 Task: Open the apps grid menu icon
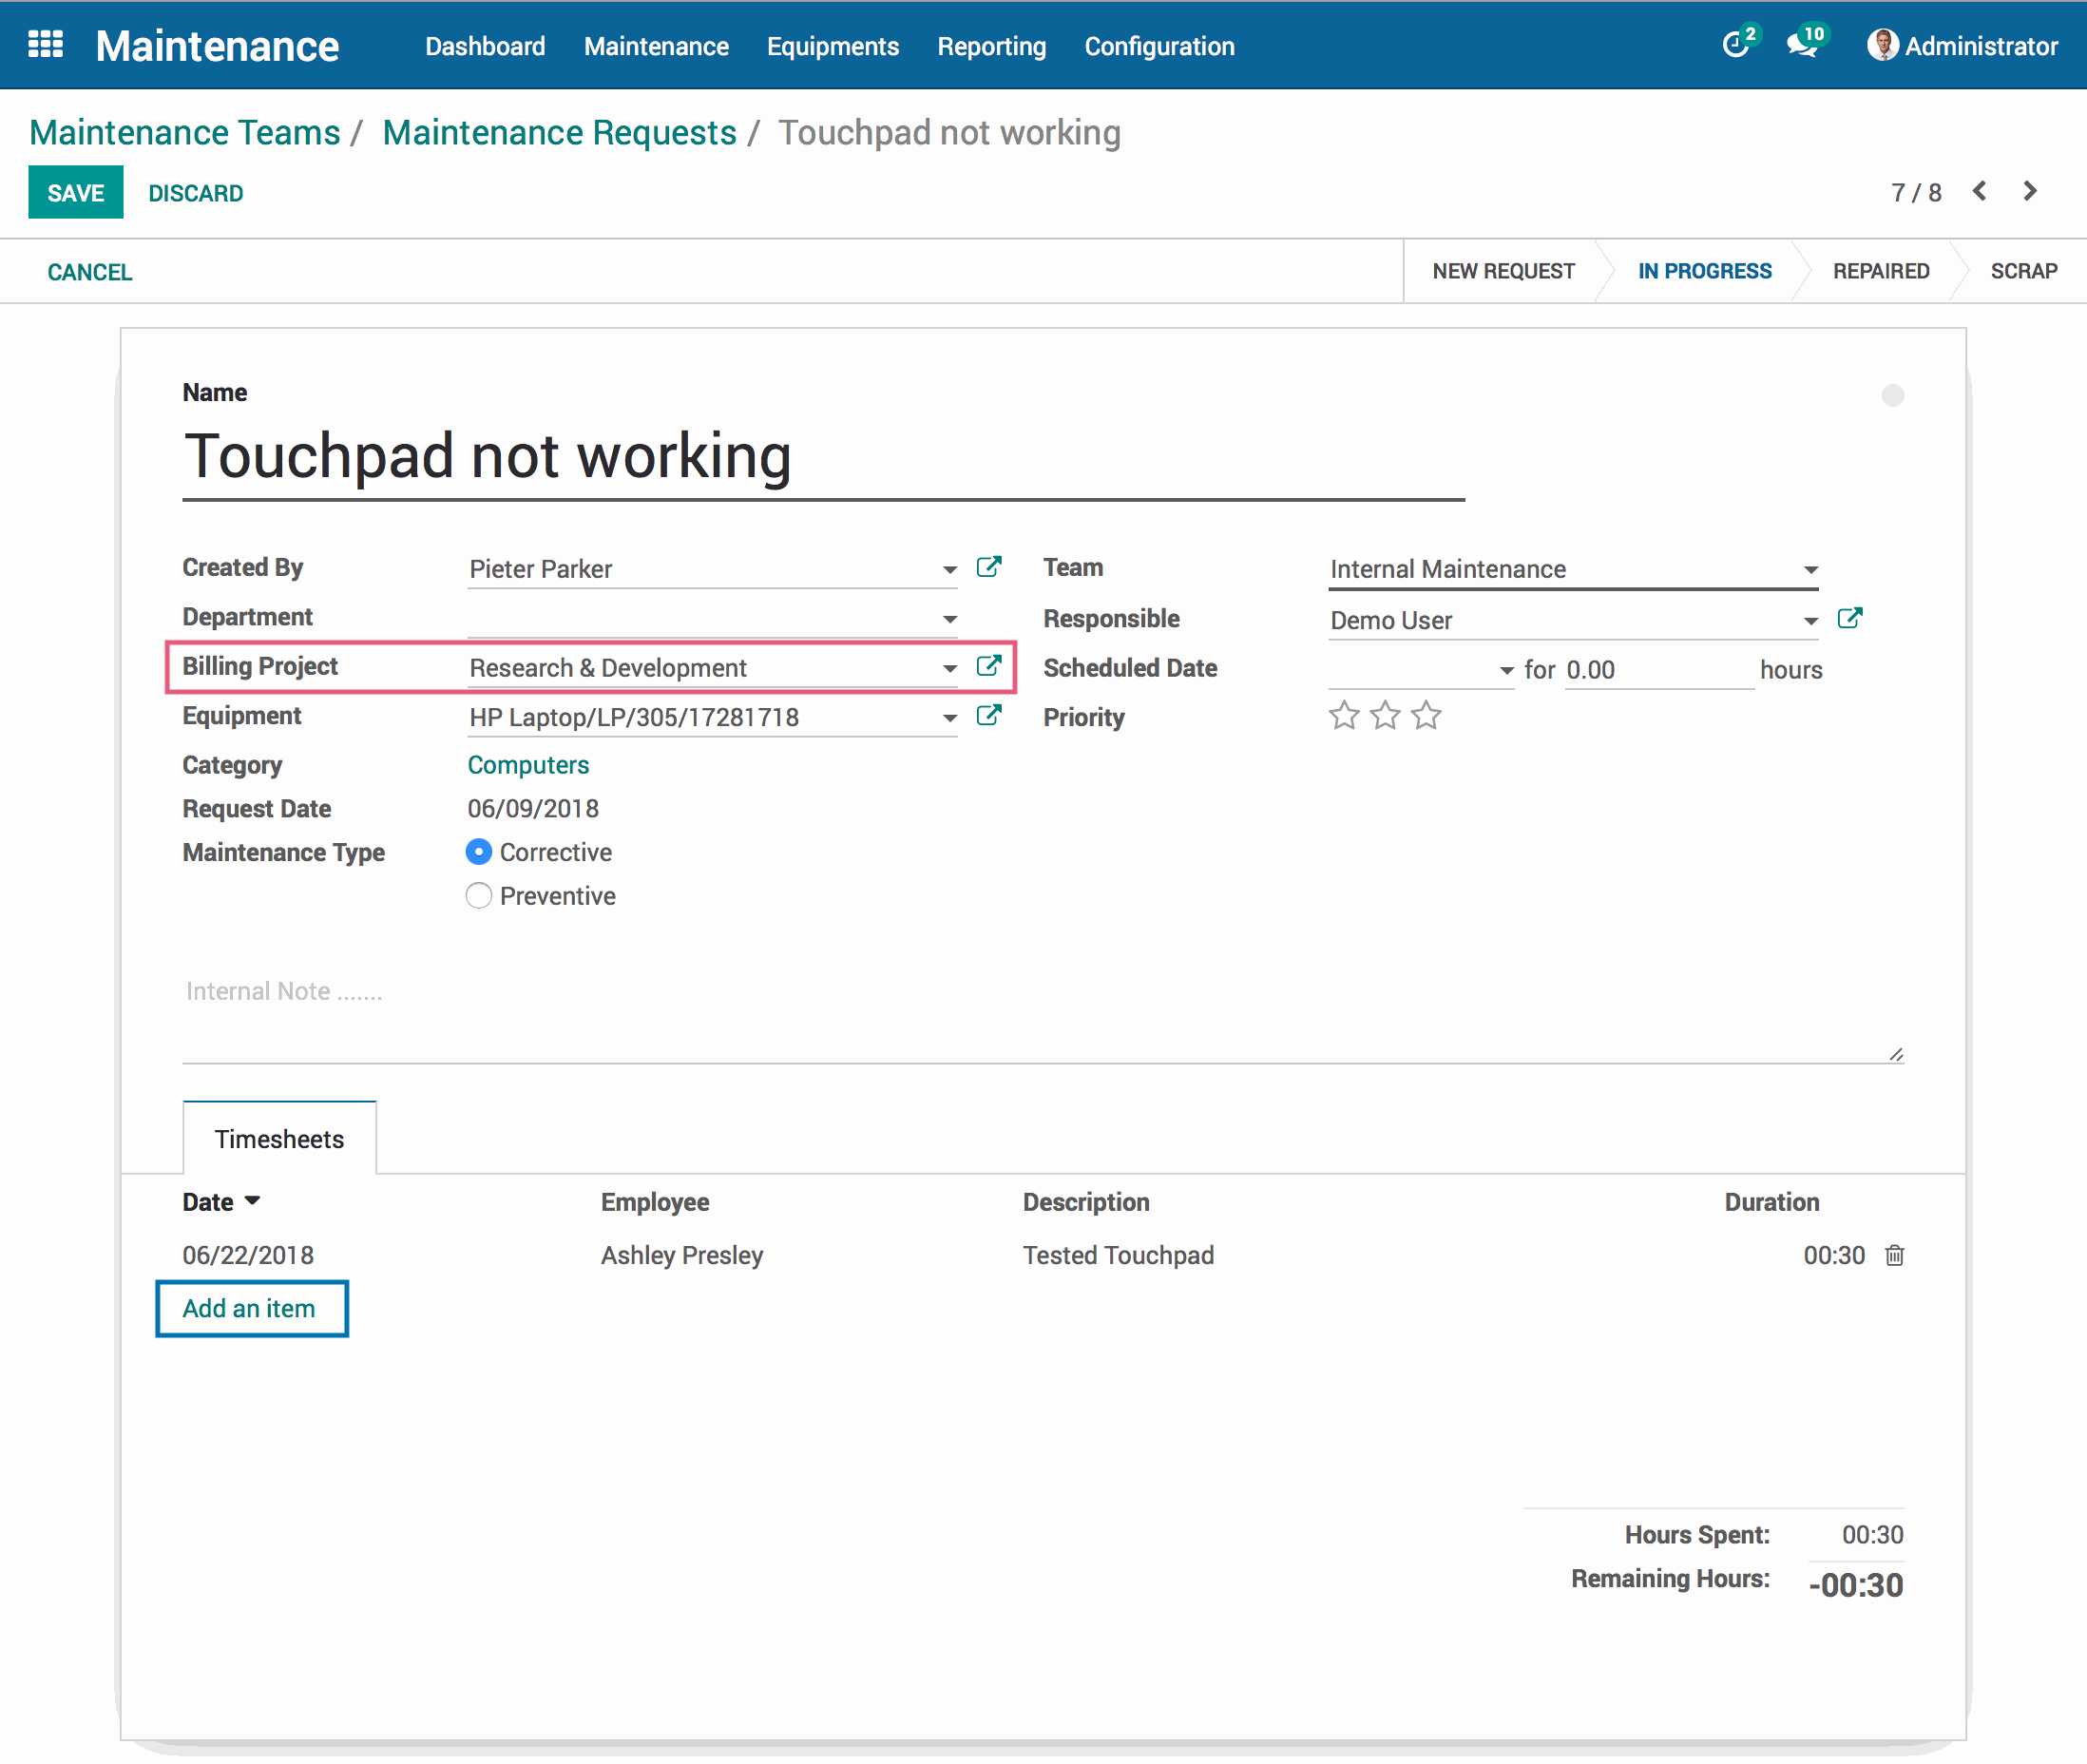[x=45, y=45]
